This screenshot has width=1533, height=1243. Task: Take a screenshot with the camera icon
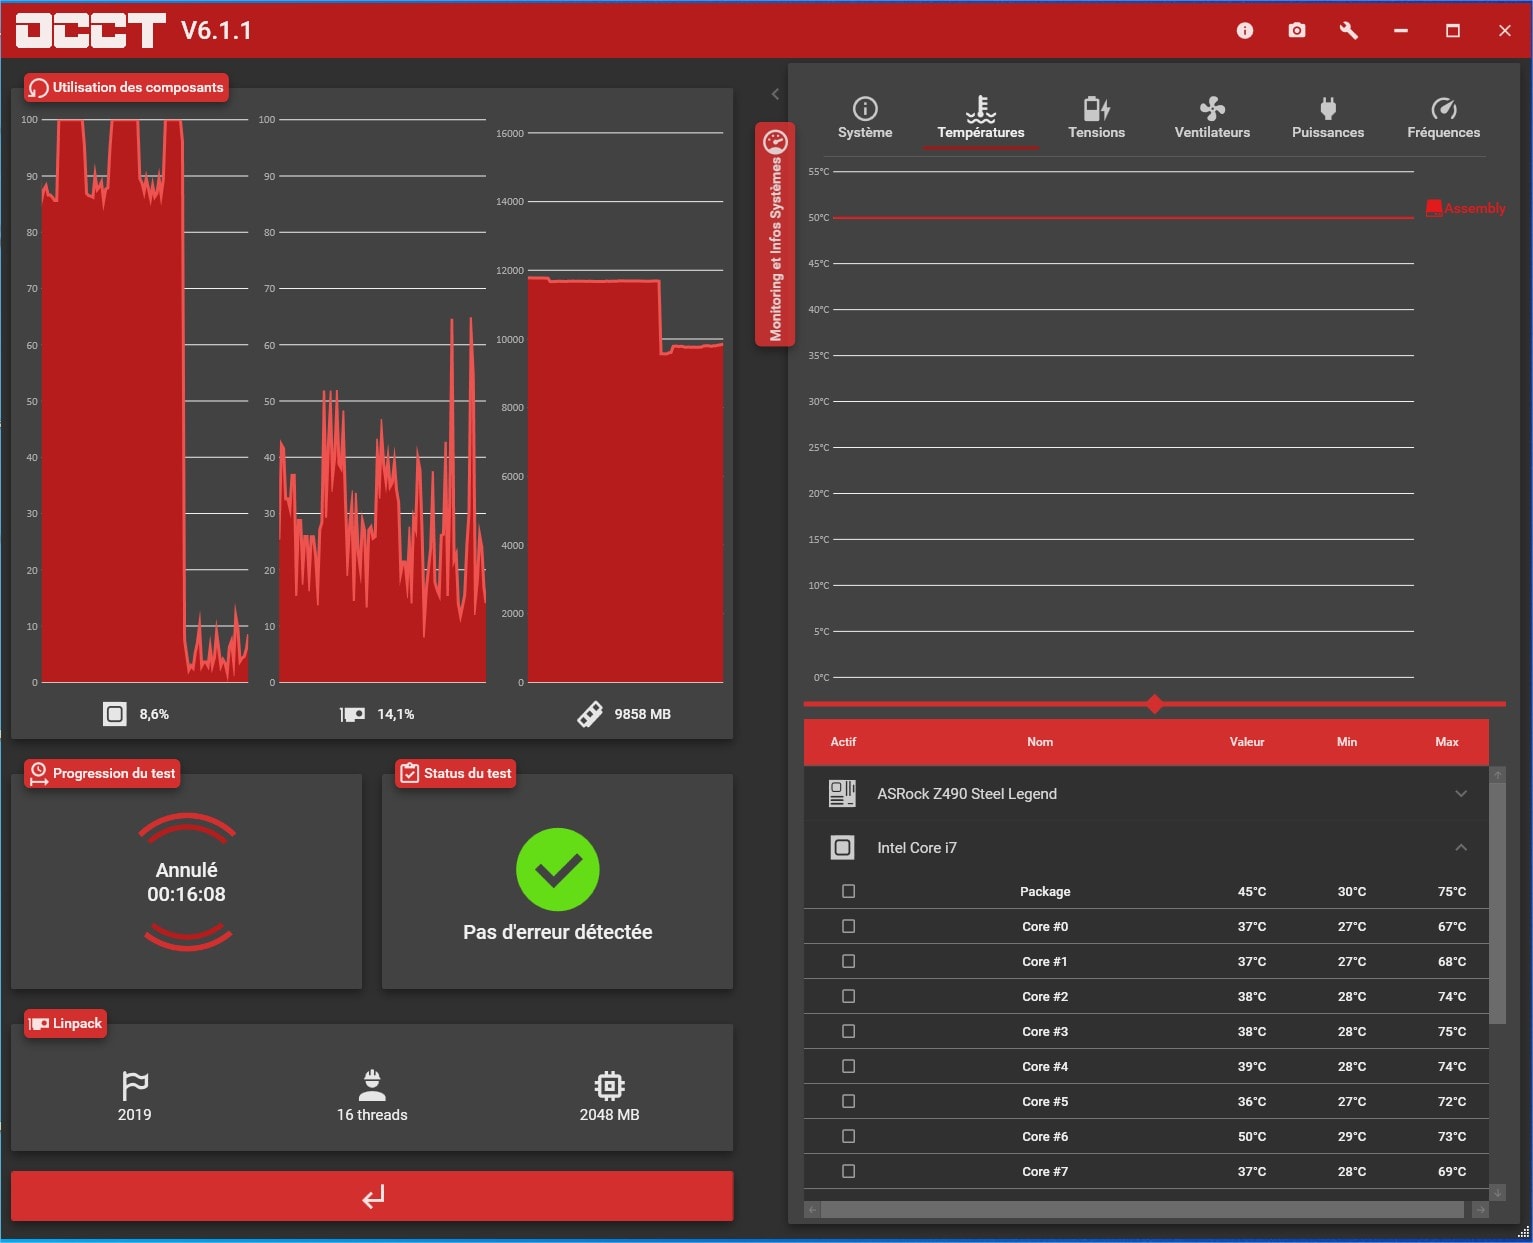(1297, 31)
